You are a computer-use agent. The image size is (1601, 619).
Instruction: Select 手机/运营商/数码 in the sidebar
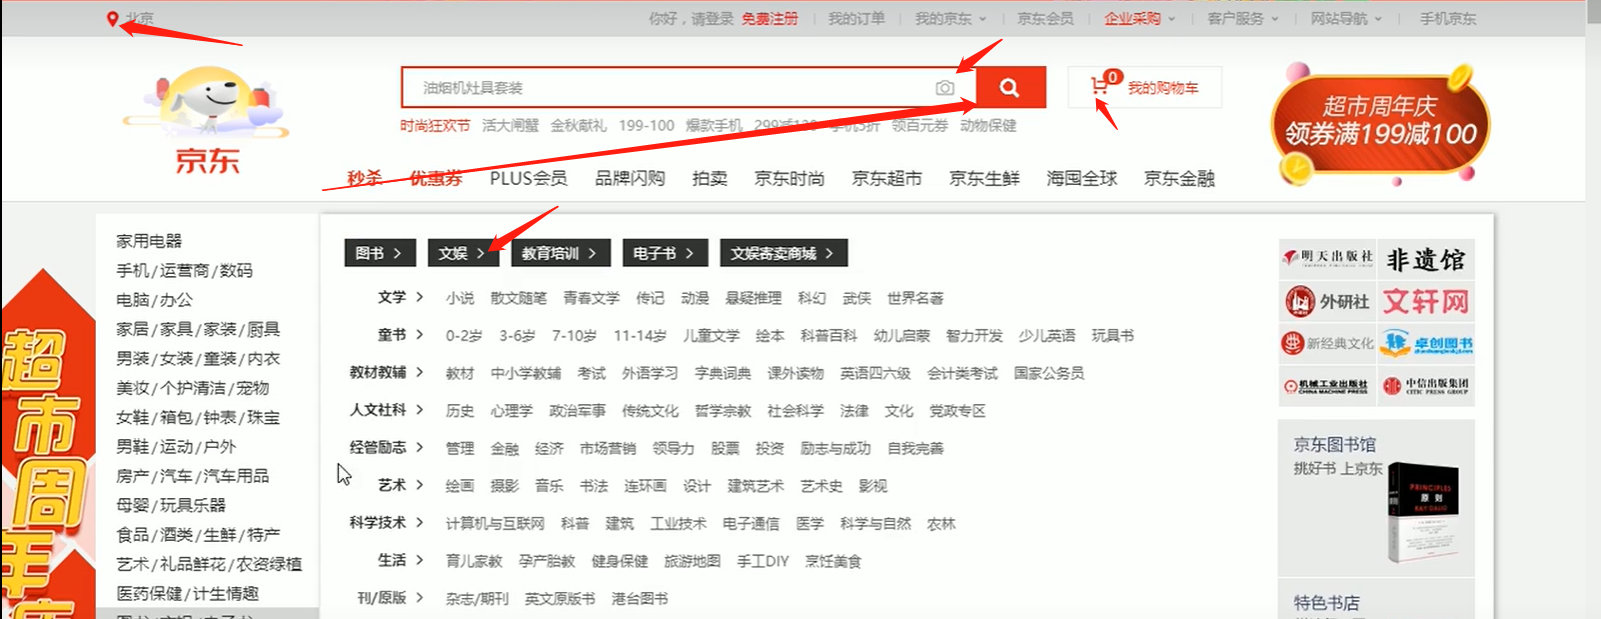pos(184,270)
